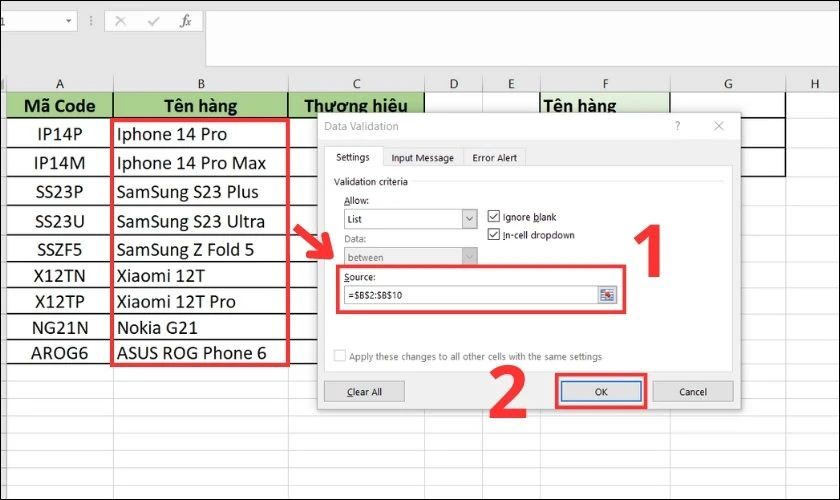Select the SamSung S23 Plus cell
840x500 pixels.
[201, 192]
